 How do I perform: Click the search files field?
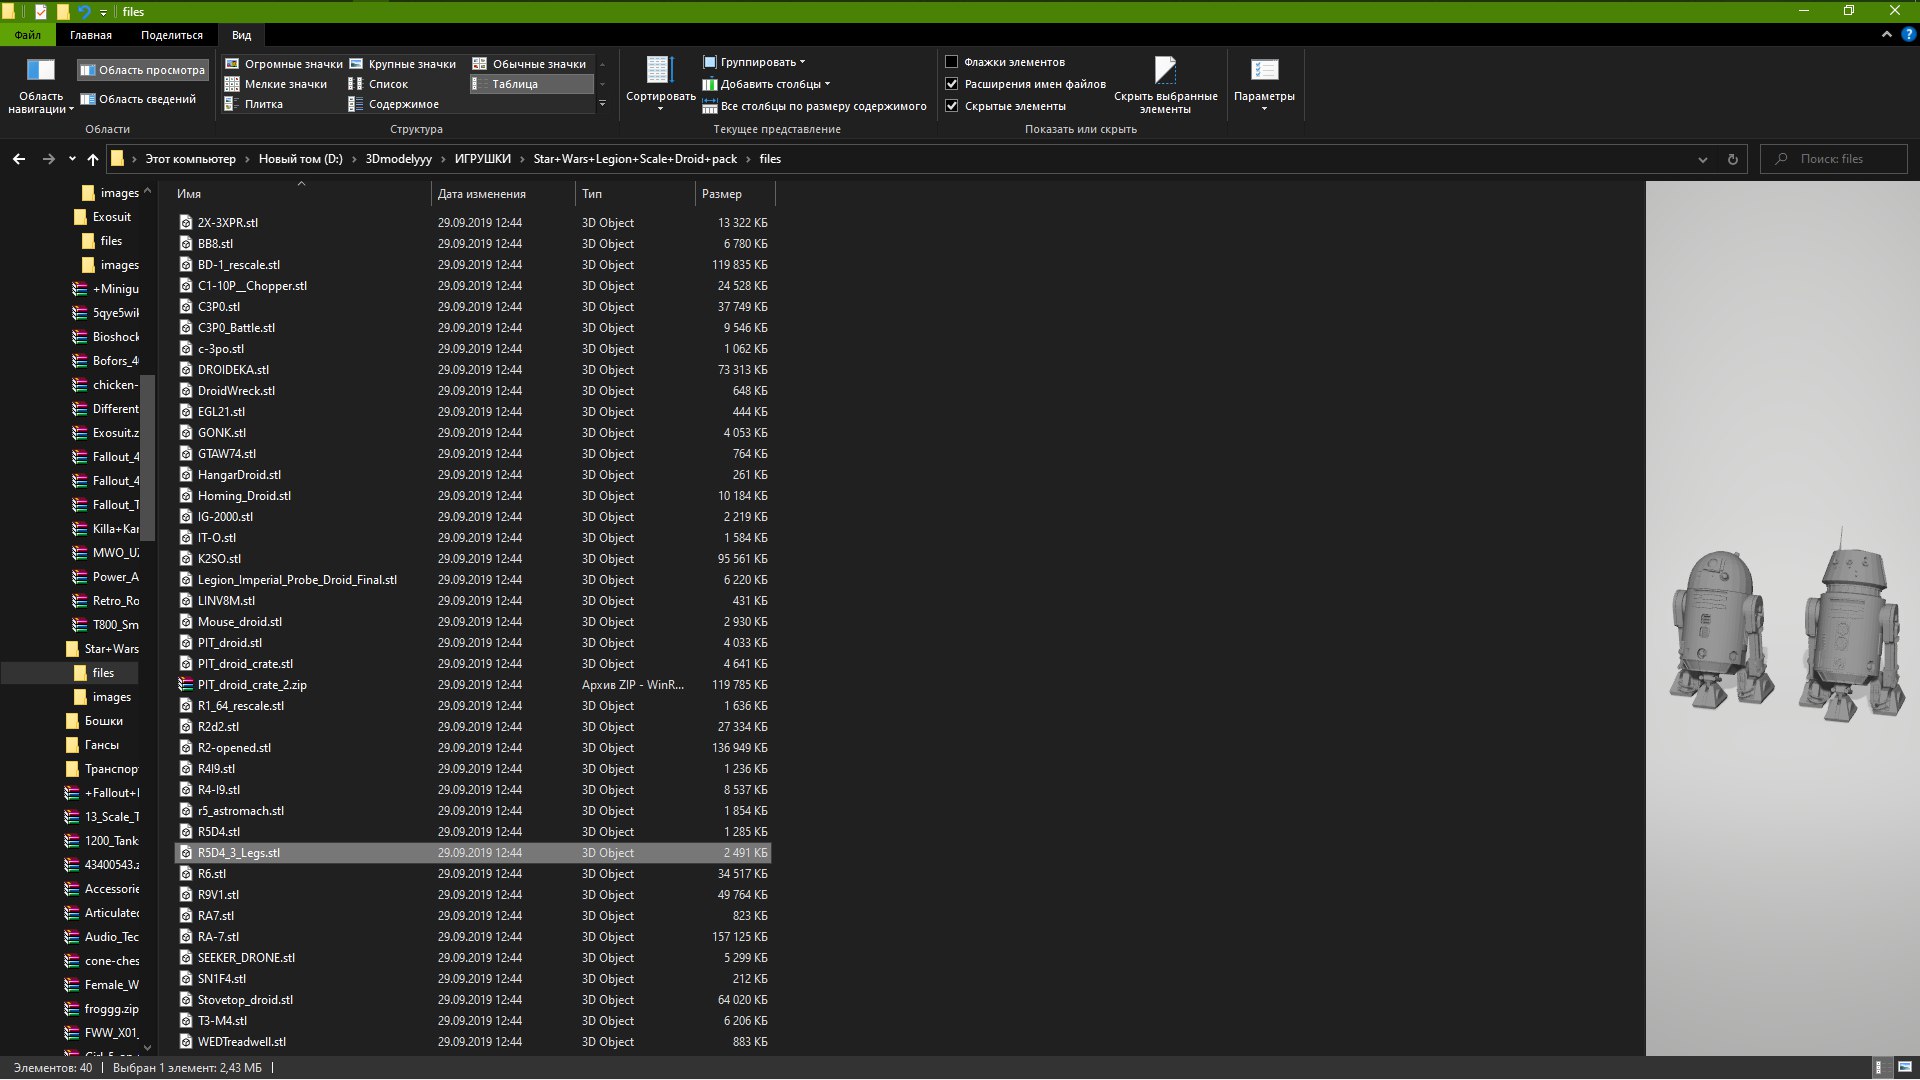click(1834, 159)
